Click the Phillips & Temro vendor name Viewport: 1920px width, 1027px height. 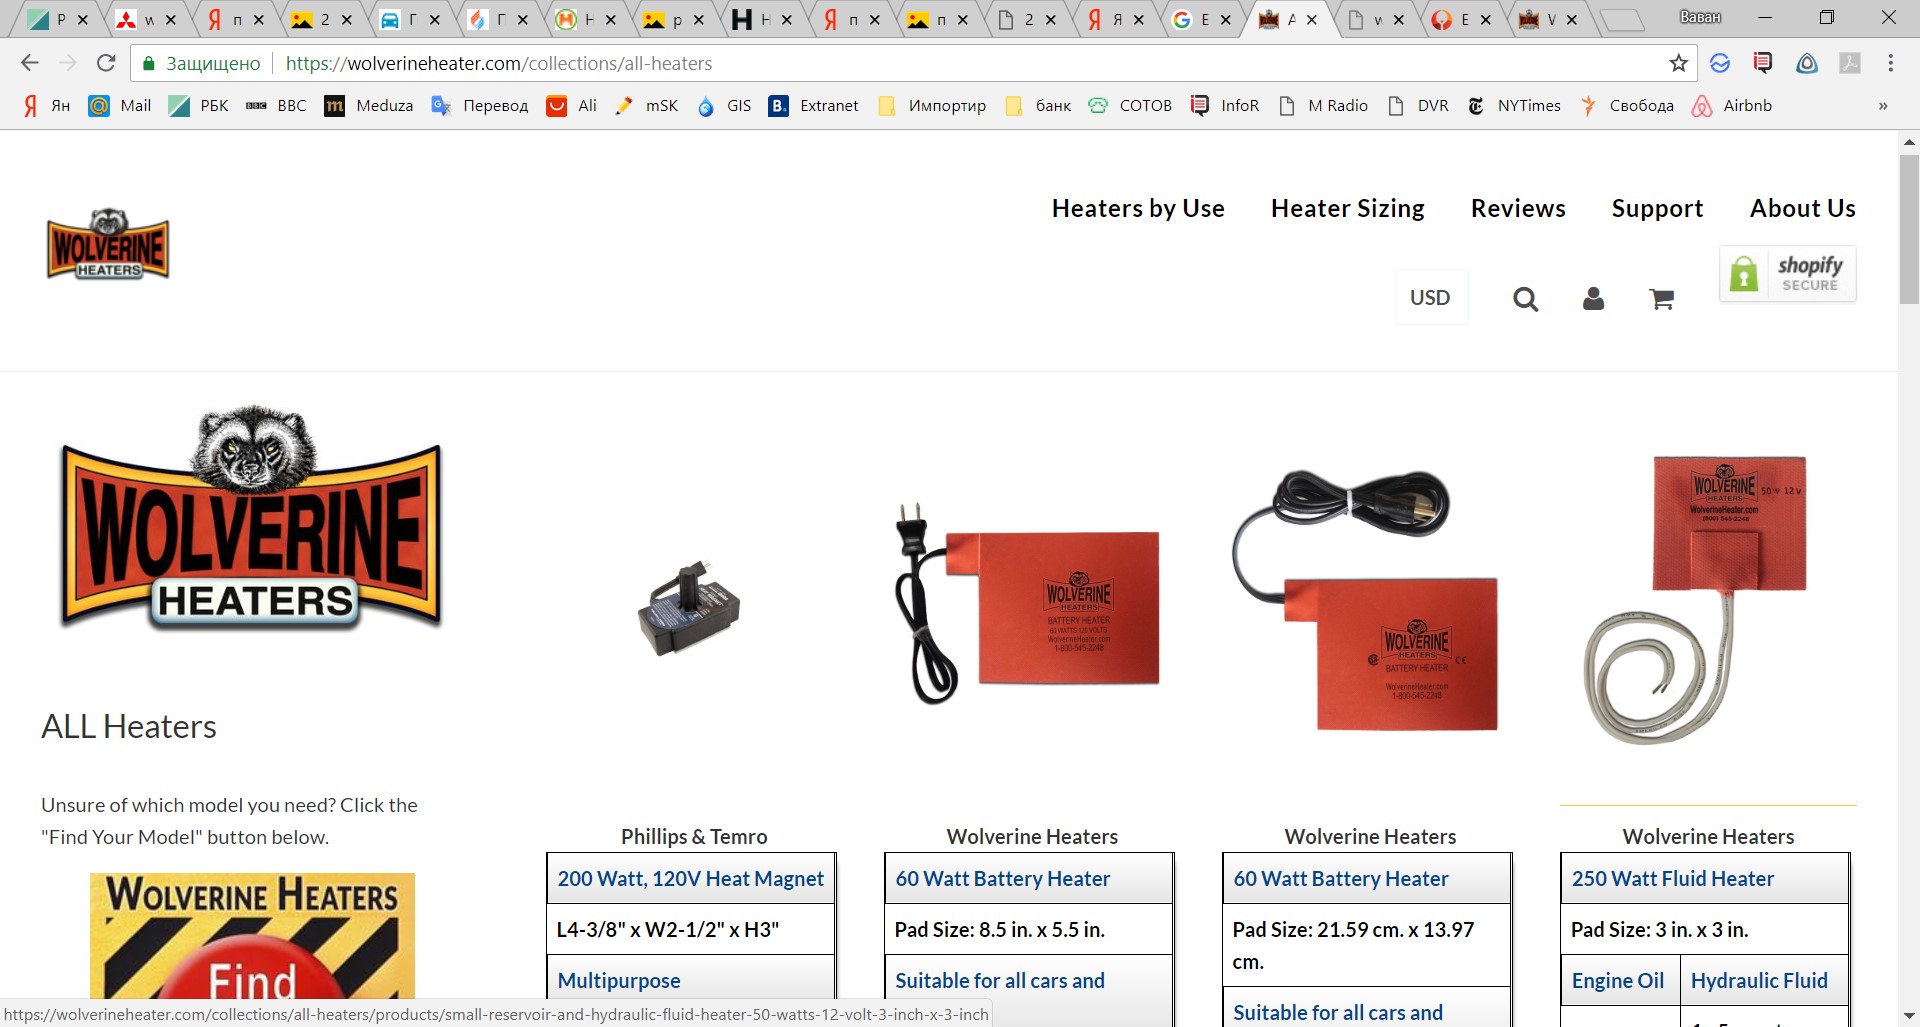pos(694,836)
